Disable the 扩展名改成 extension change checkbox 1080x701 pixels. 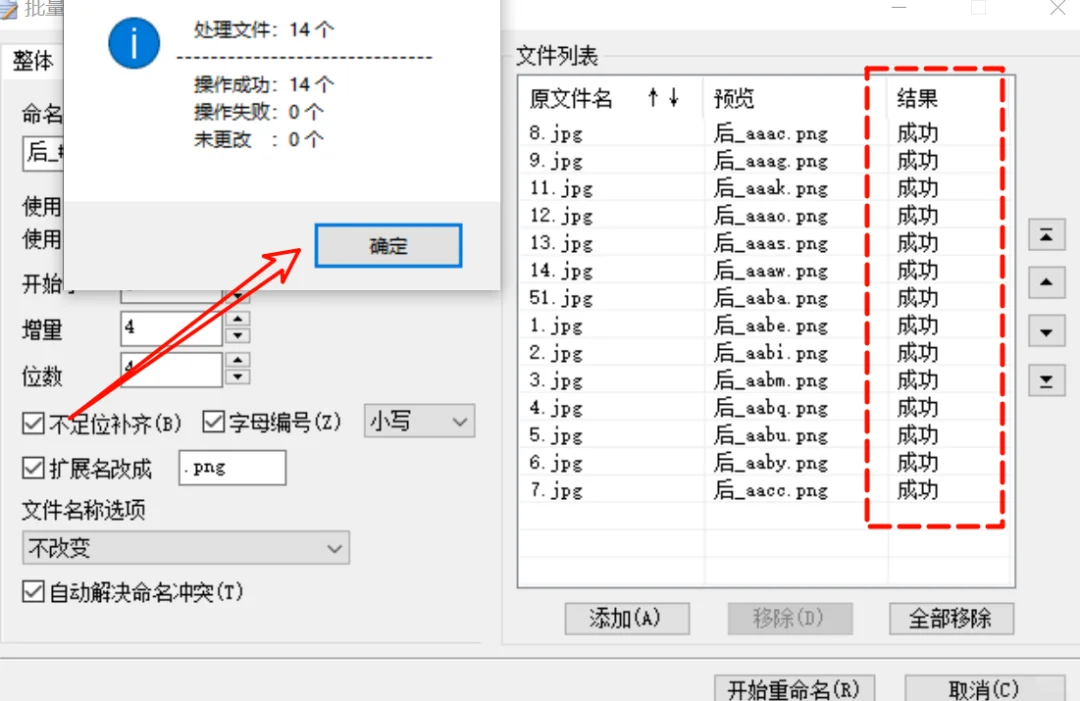coord(32,468)
